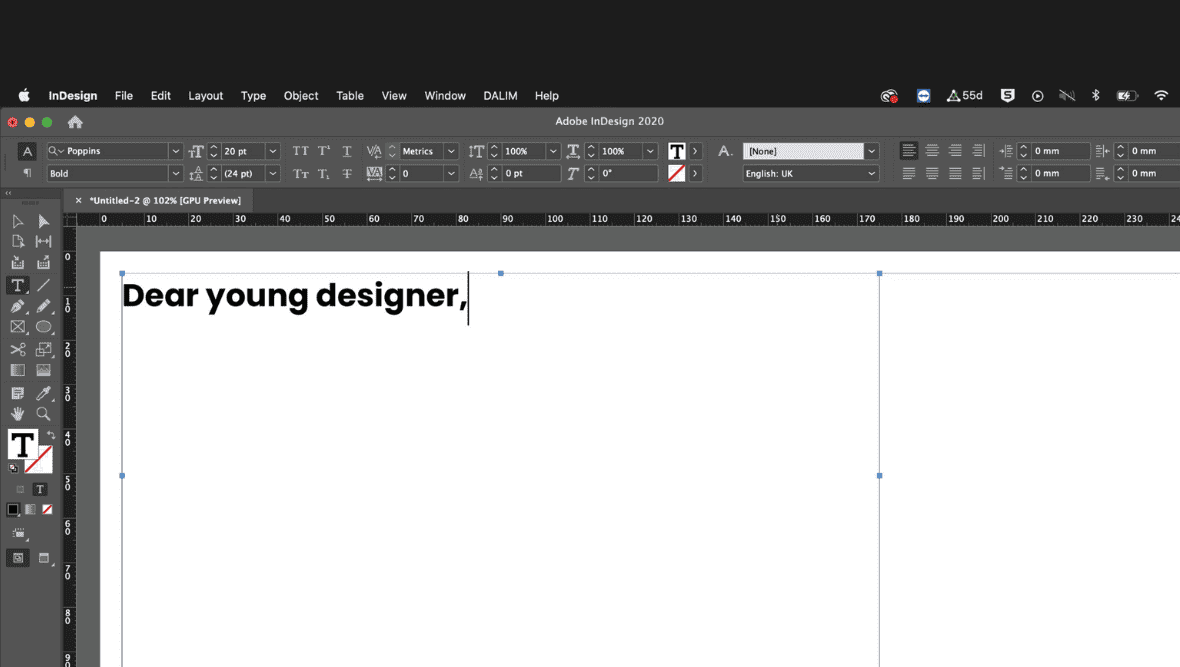Select the Selection tool

click(17, 220)
